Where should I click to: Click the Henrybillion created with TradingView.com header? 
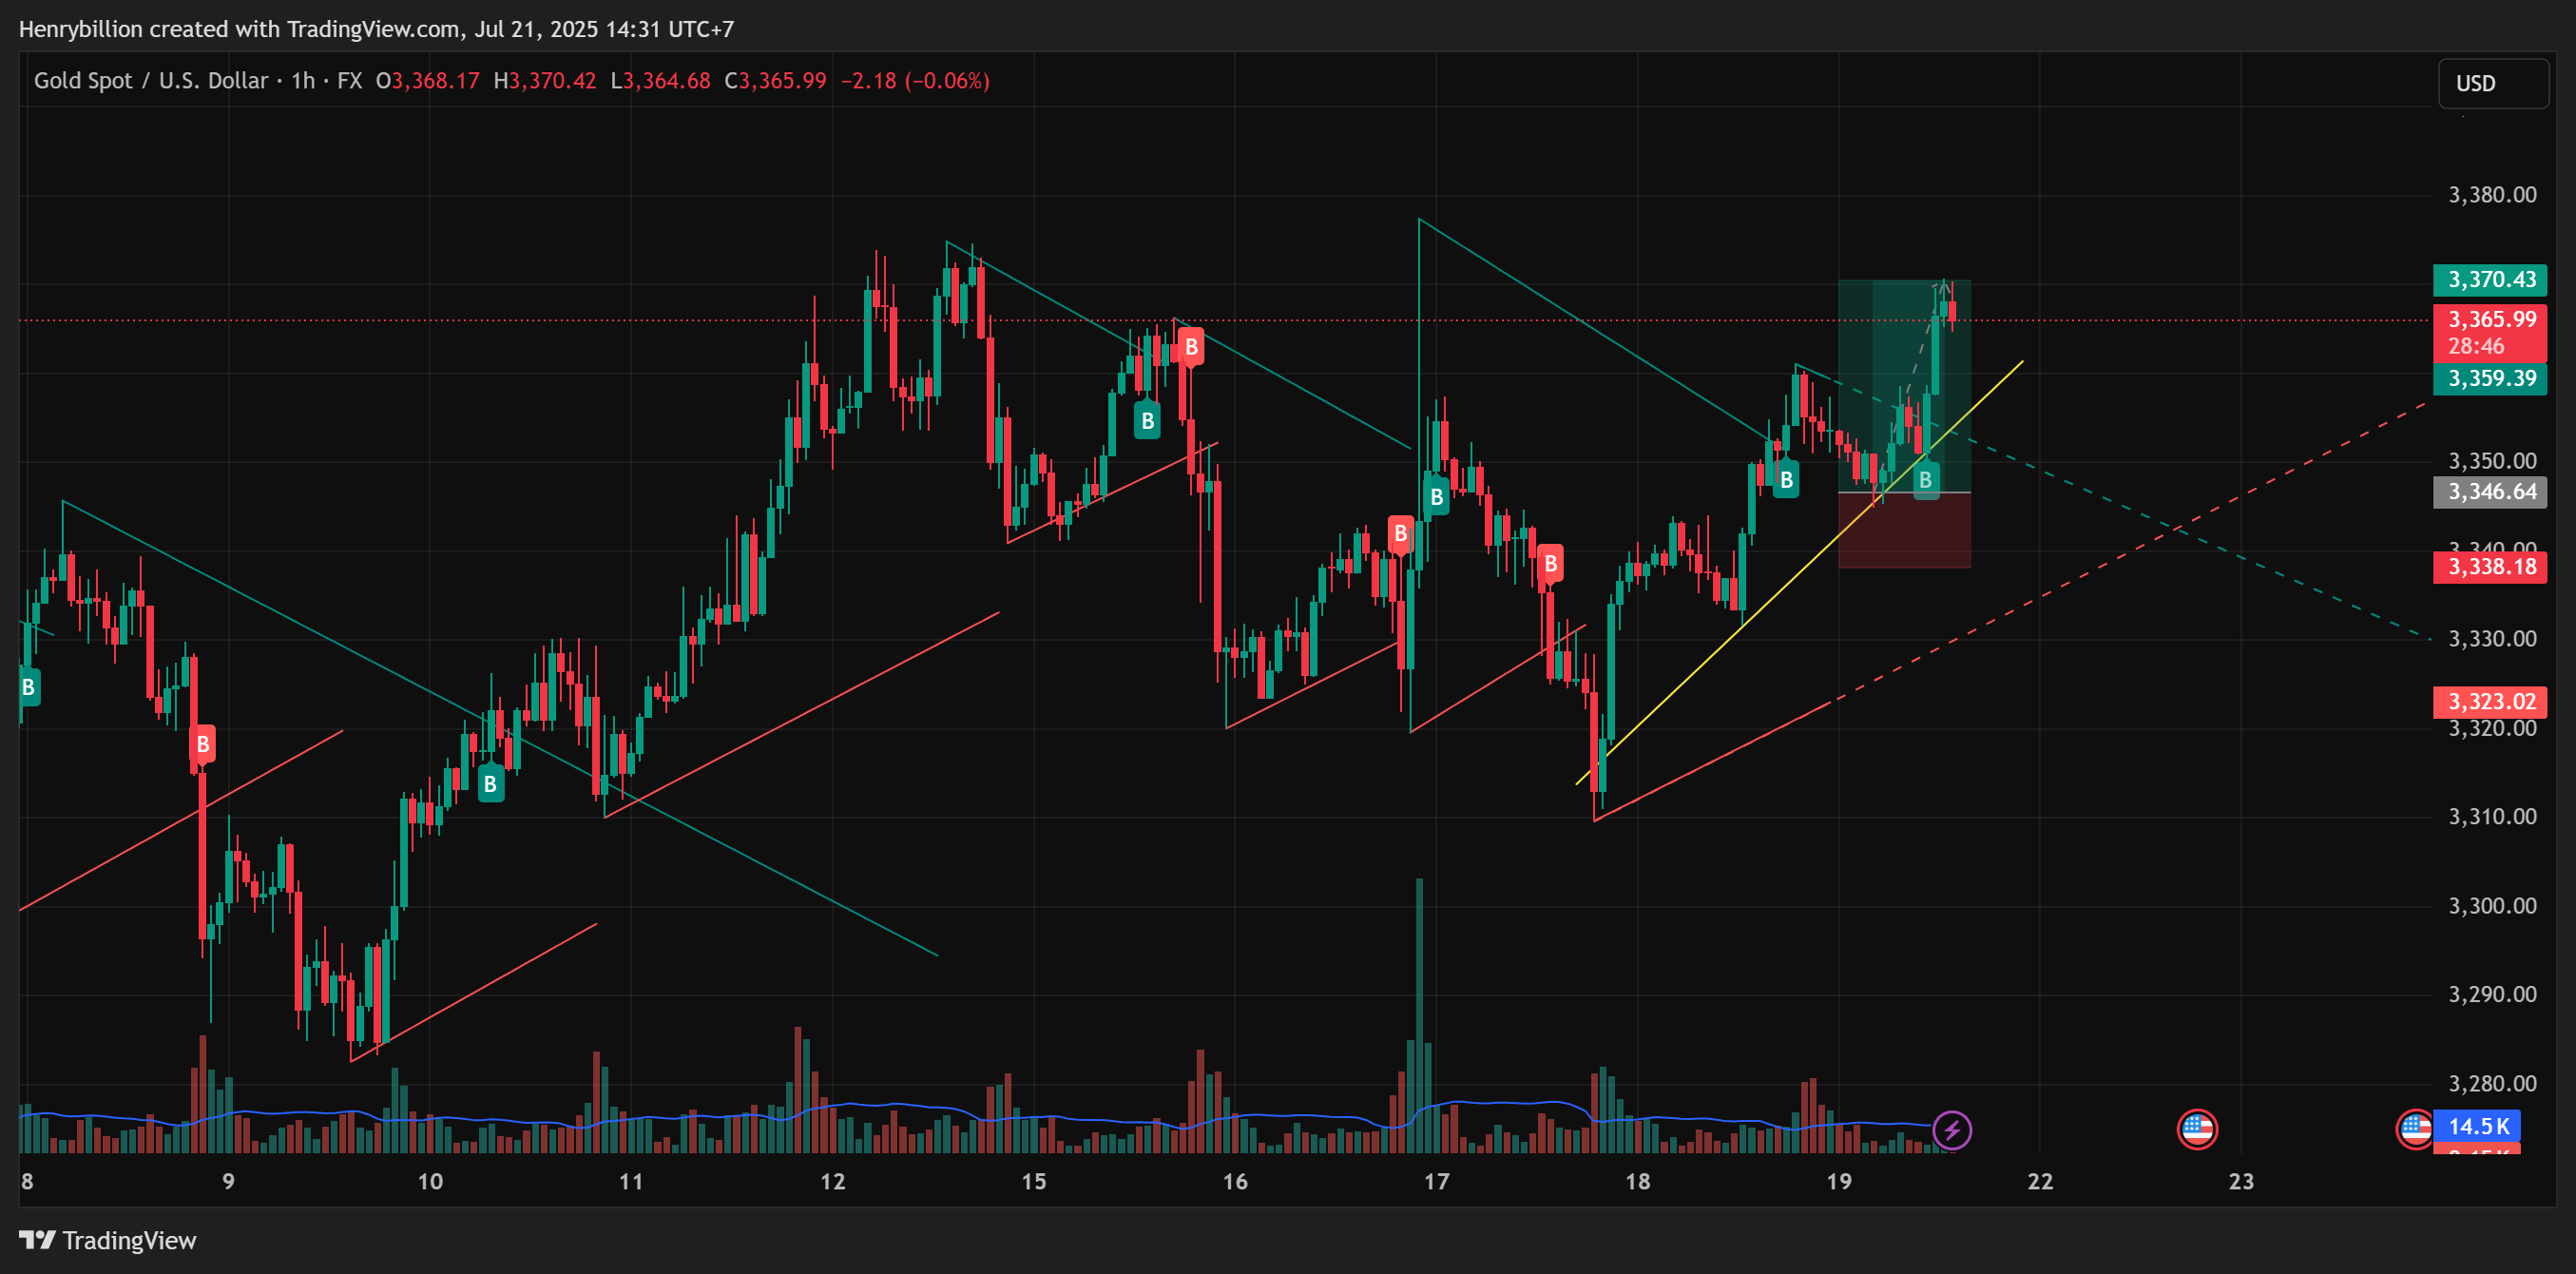(x=376, y=29)
